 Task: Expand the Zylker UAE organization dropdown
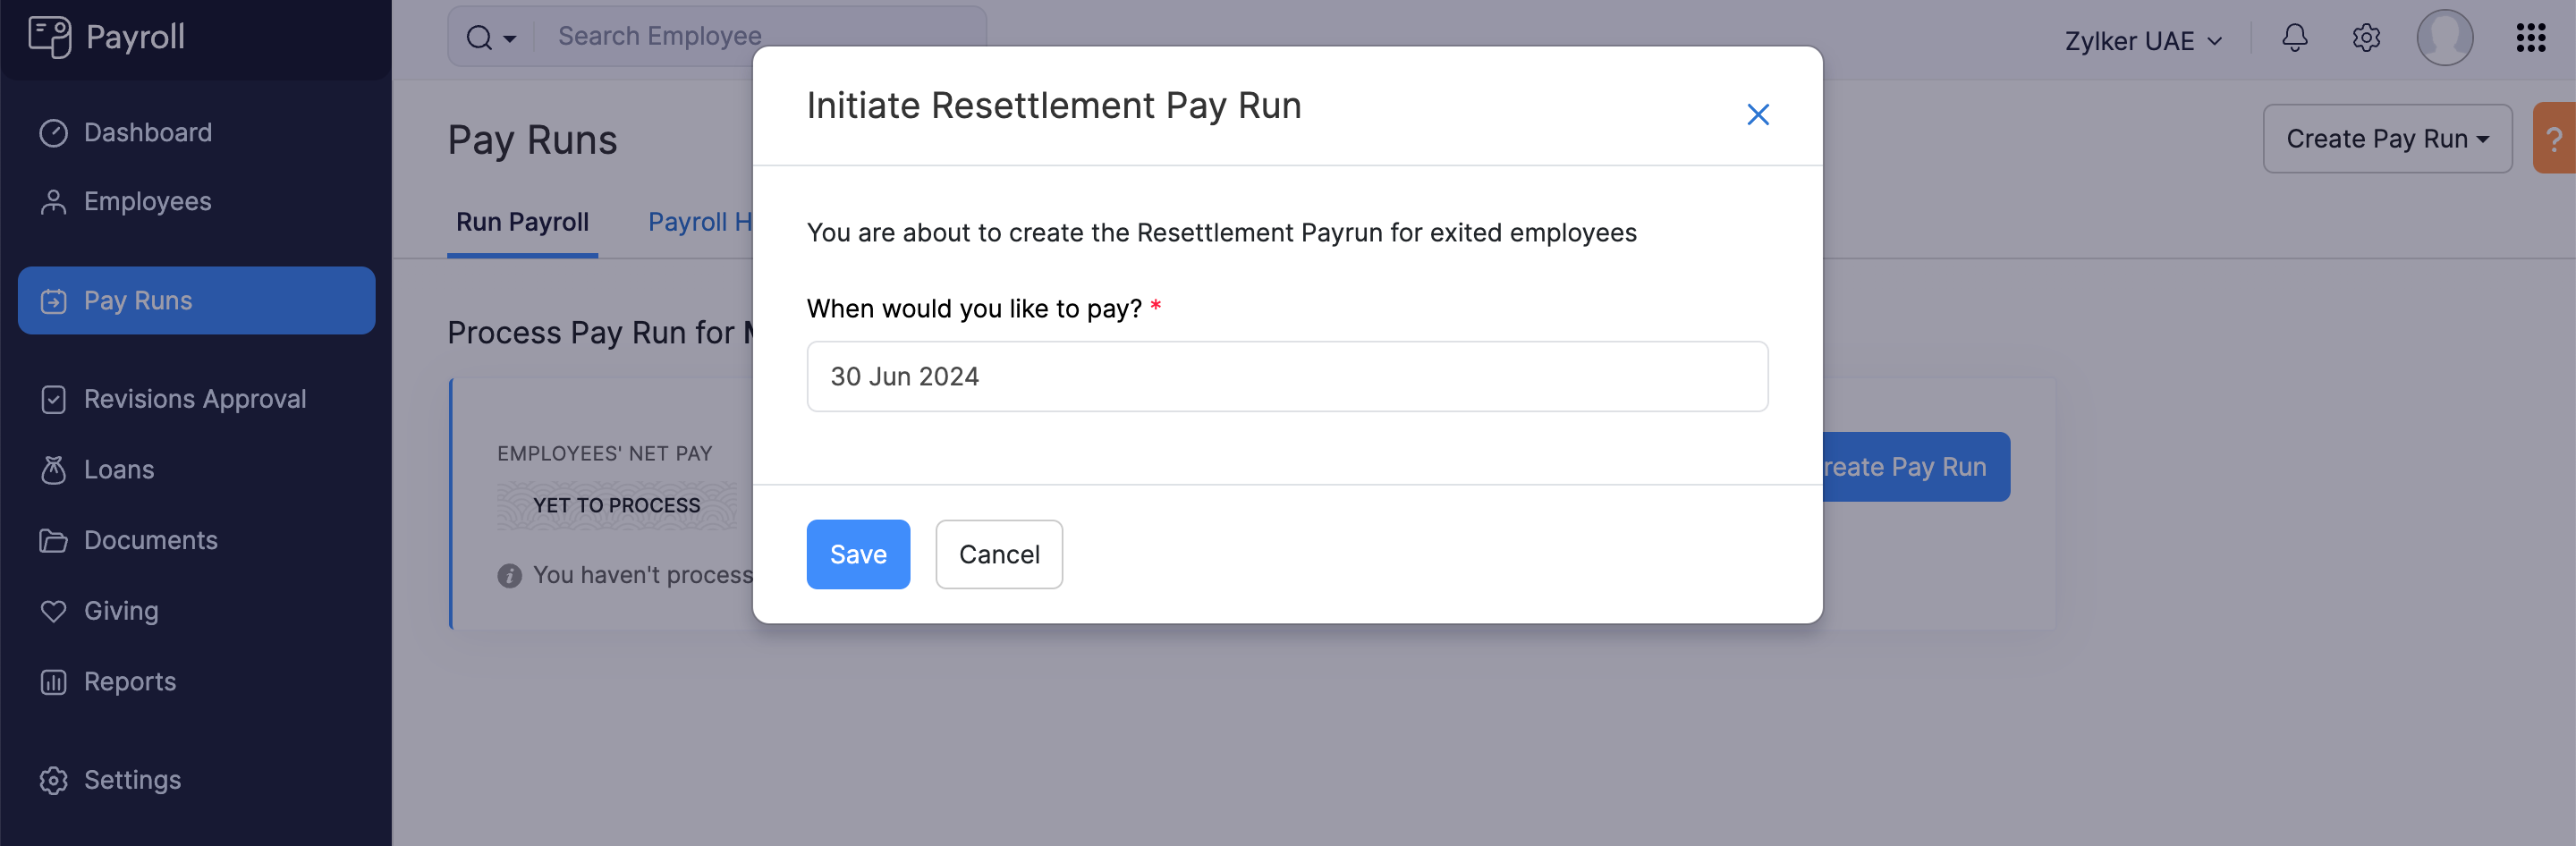[2143, 41]
